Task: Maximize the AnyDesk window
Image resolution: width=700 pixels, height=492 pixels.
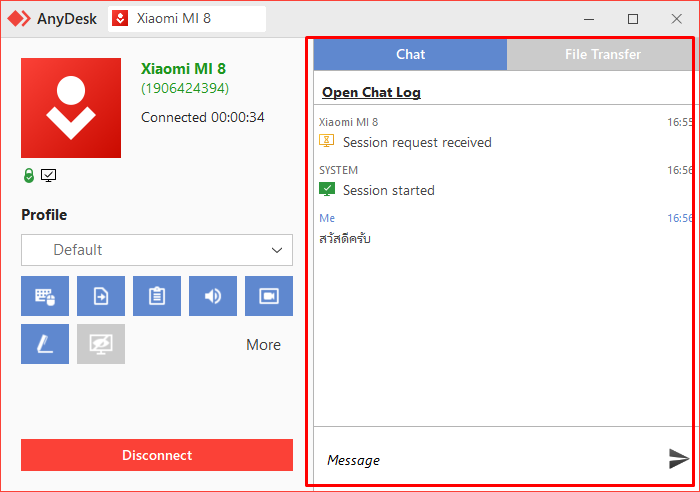Action: [633, 19]
